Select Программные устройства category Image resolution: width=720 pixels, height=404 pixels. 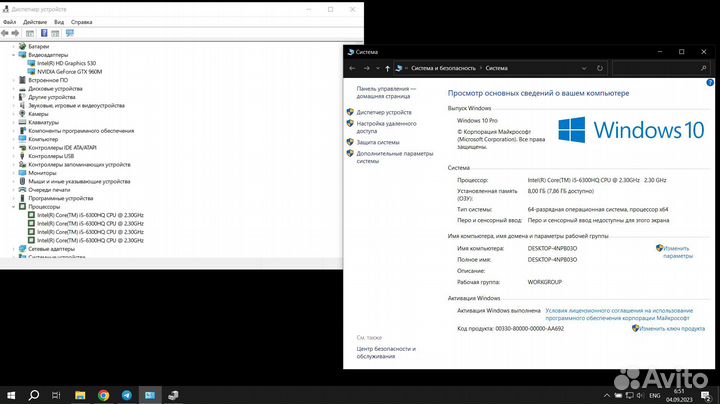pyautogui.click(x=61, y=198)
